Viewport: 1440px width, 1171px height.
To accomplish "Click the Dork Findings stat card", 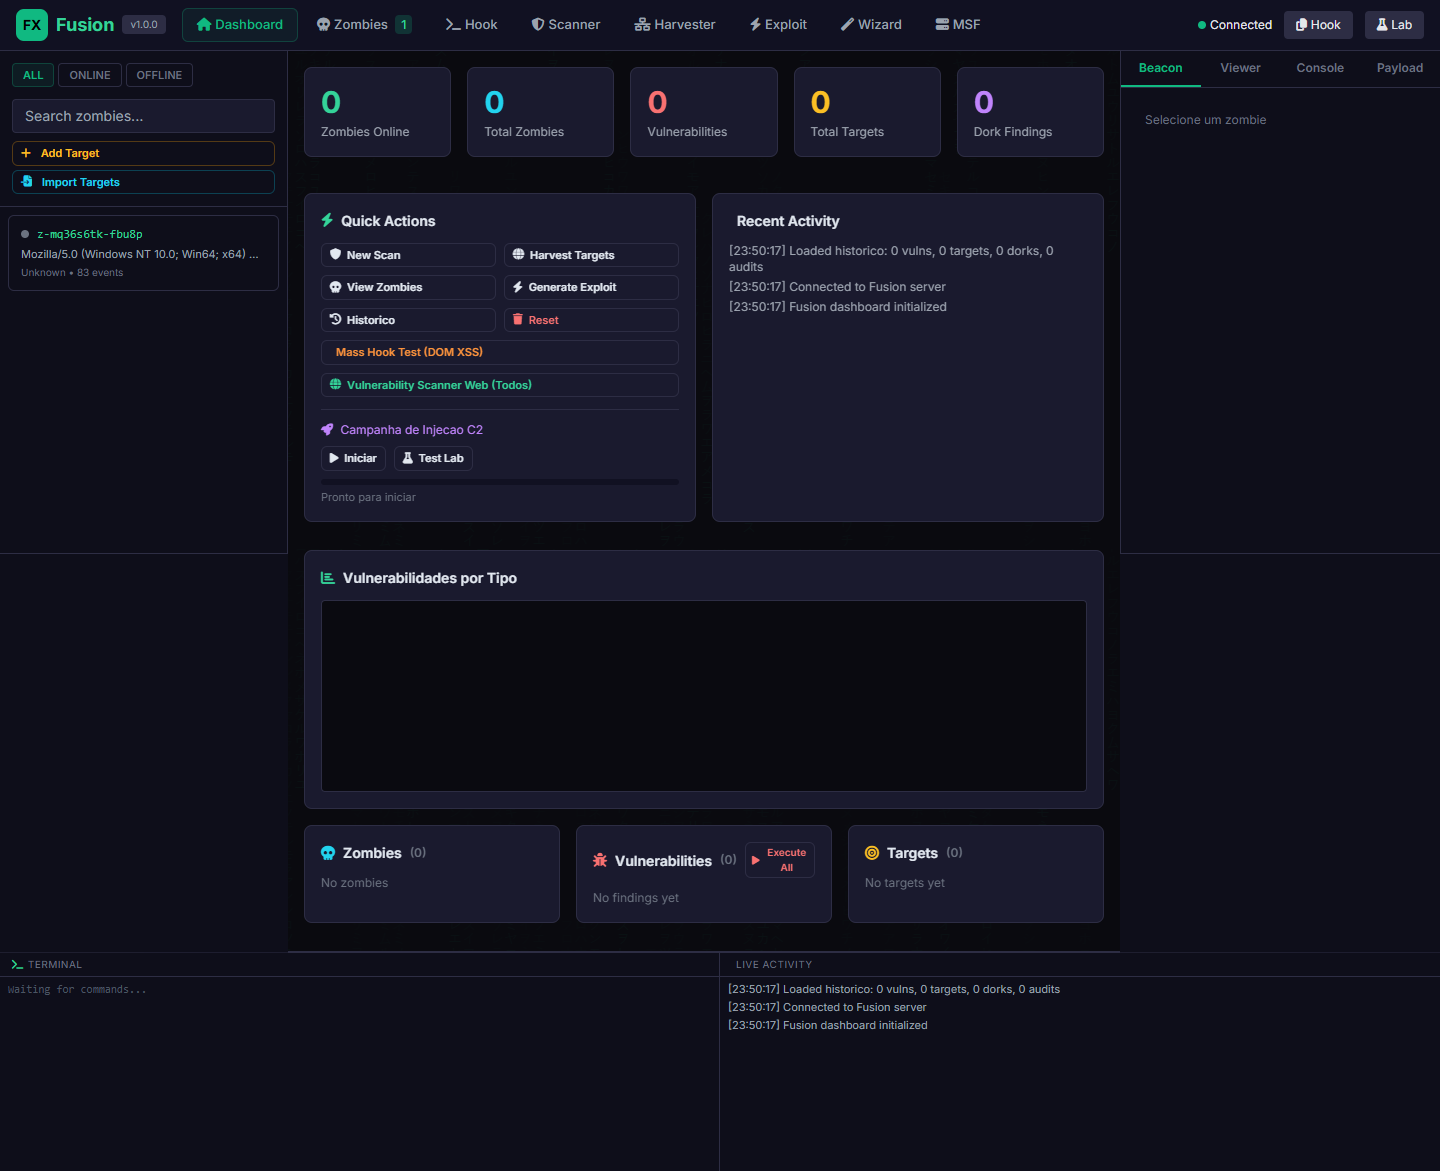I will [x=1030, y=112].
